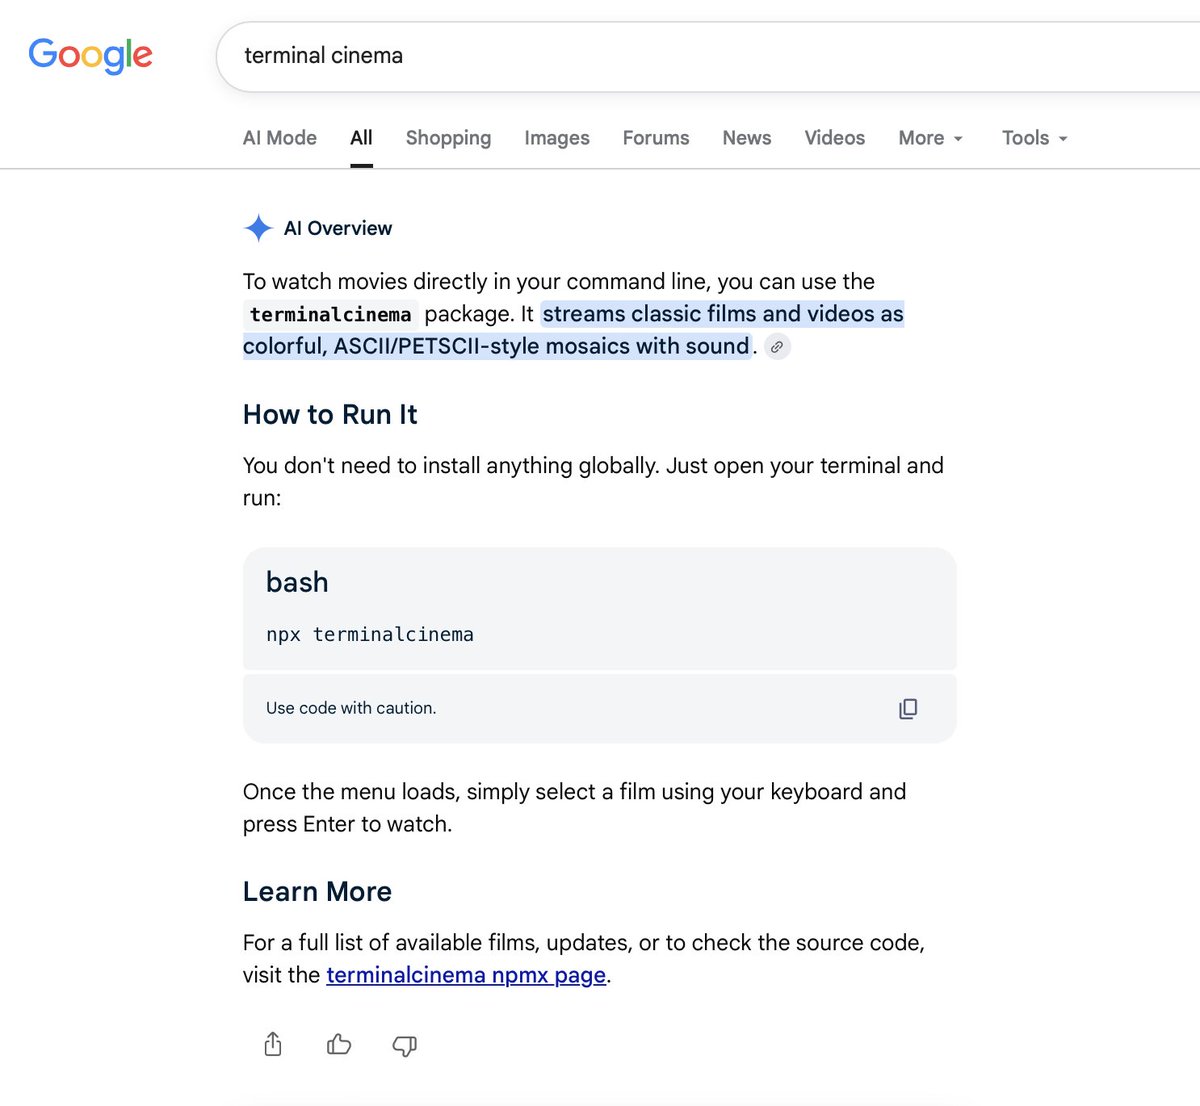Switch to Forums results
Image resolution: width=1200 pixels, height=1106 pixels.
[x=656, y=138]
